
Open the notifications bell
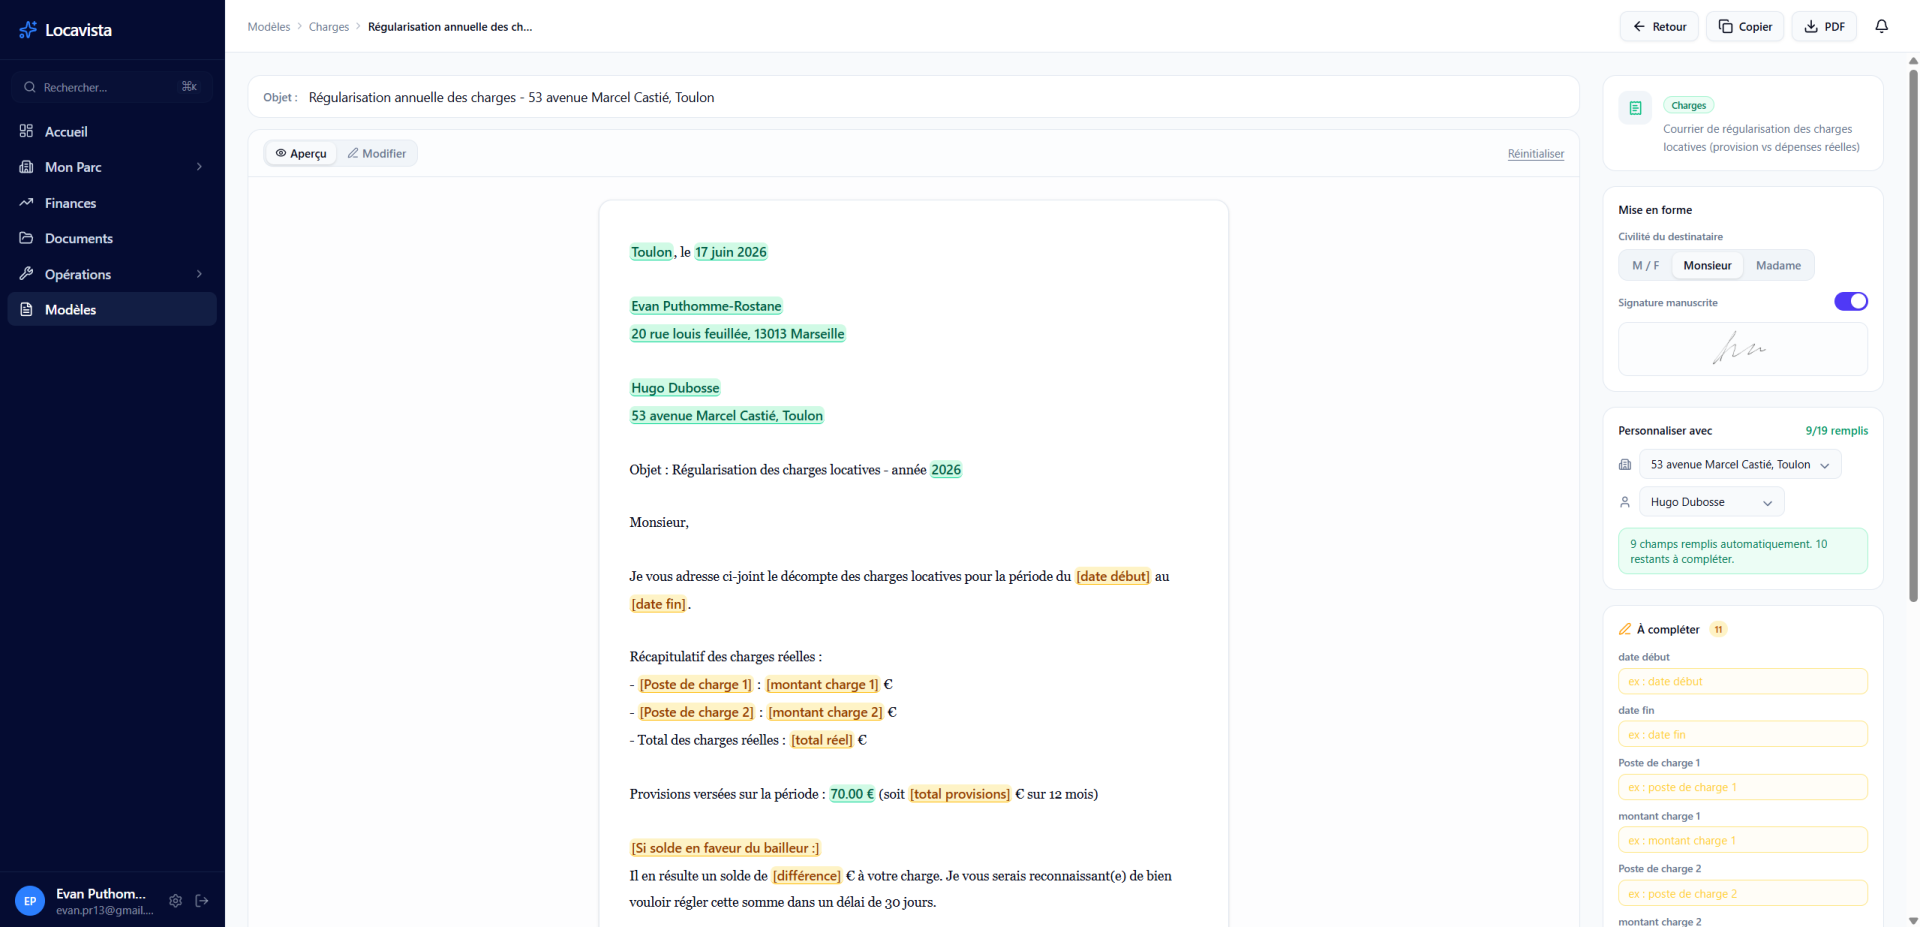(1881, 27)
